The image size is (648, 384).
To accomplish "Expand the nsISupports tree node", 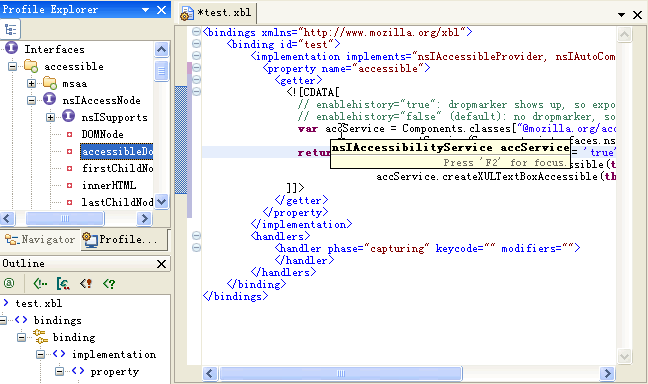I will click(50, 117).
